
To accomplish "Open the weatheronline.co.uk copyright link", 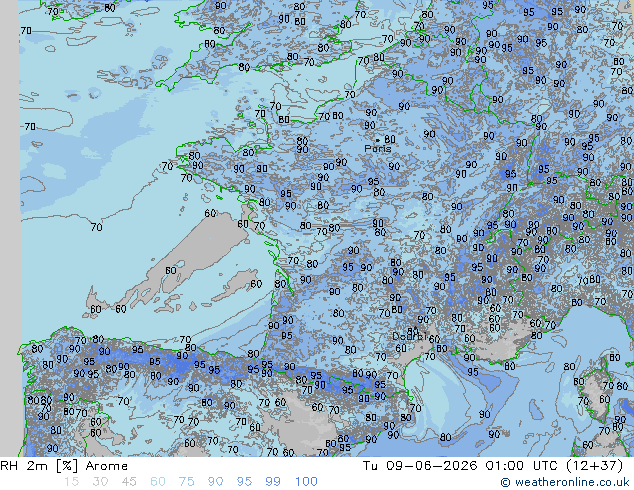I will pos(565,482).
